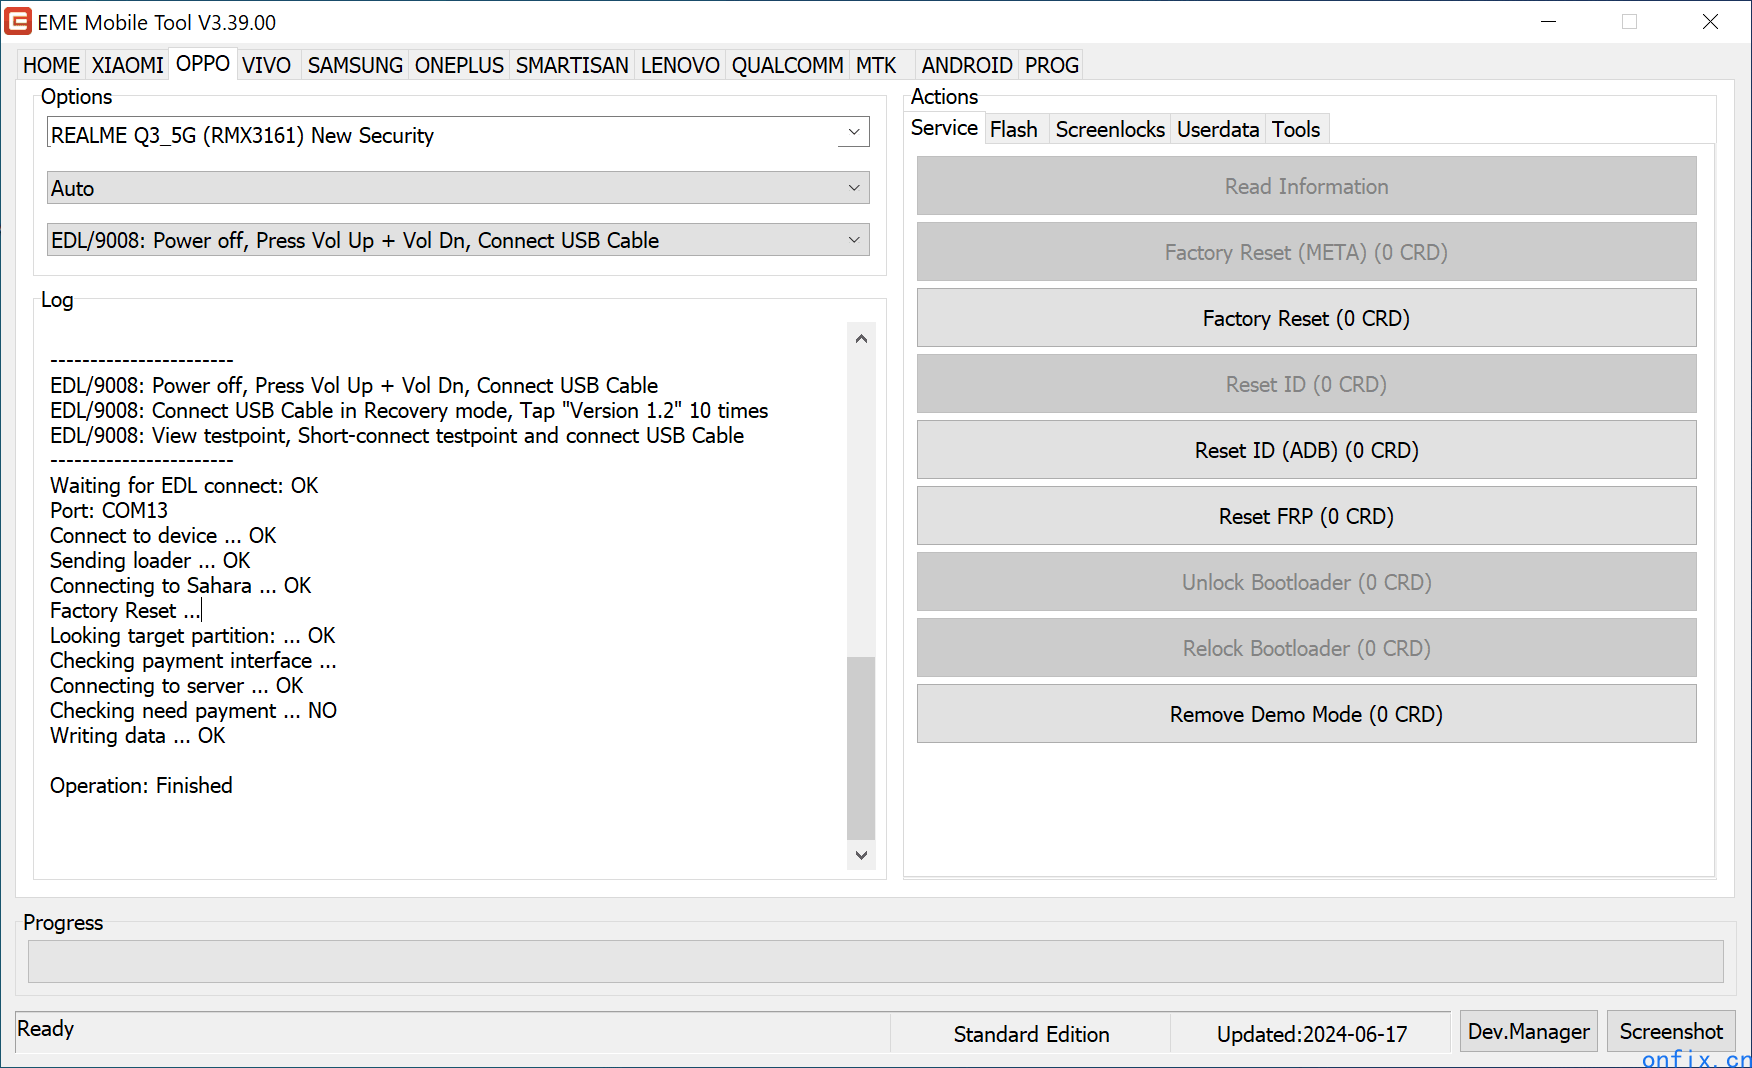Click 'Checking need payment ... NO' log line

coord(193,711)
